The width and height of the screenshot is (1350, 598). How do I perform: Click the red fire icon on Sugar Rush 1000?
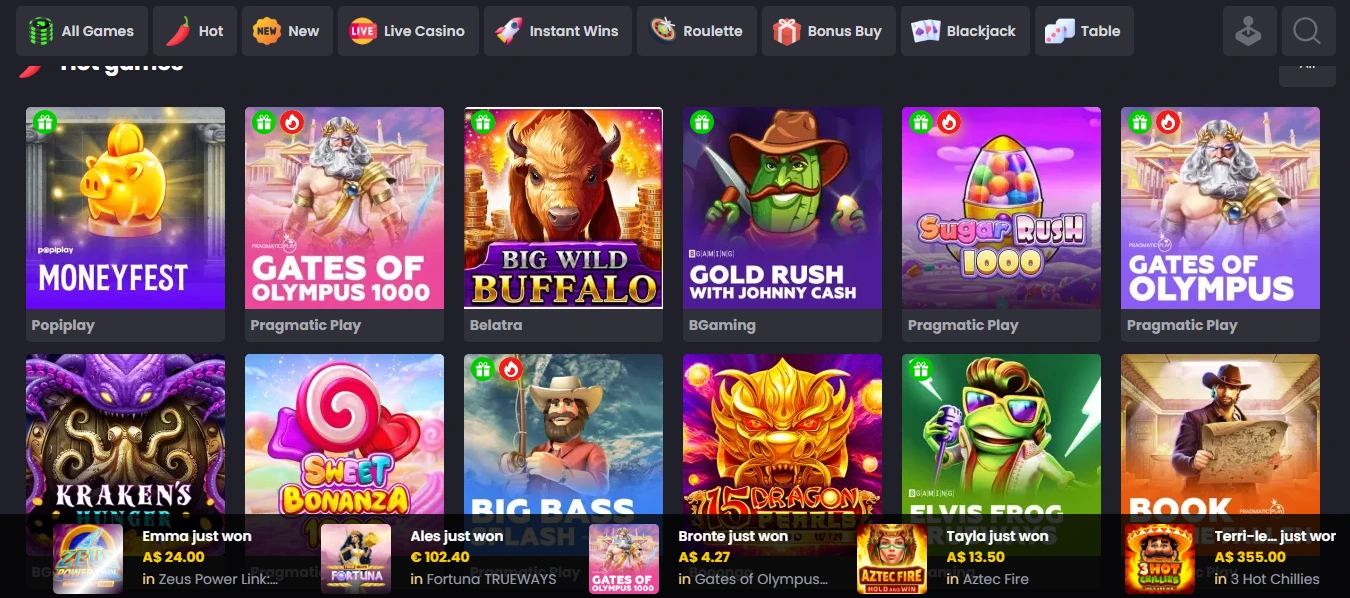pos(948,123)
